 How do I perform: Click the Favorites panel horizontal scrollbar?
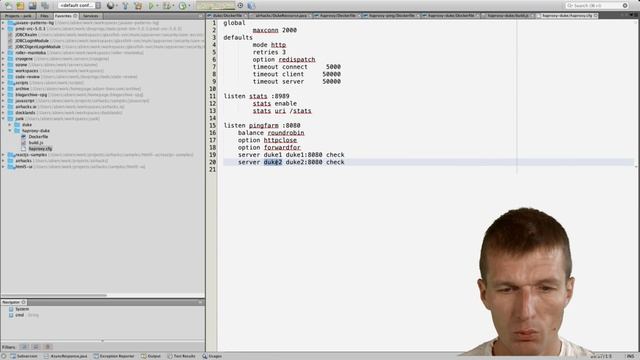54,295
